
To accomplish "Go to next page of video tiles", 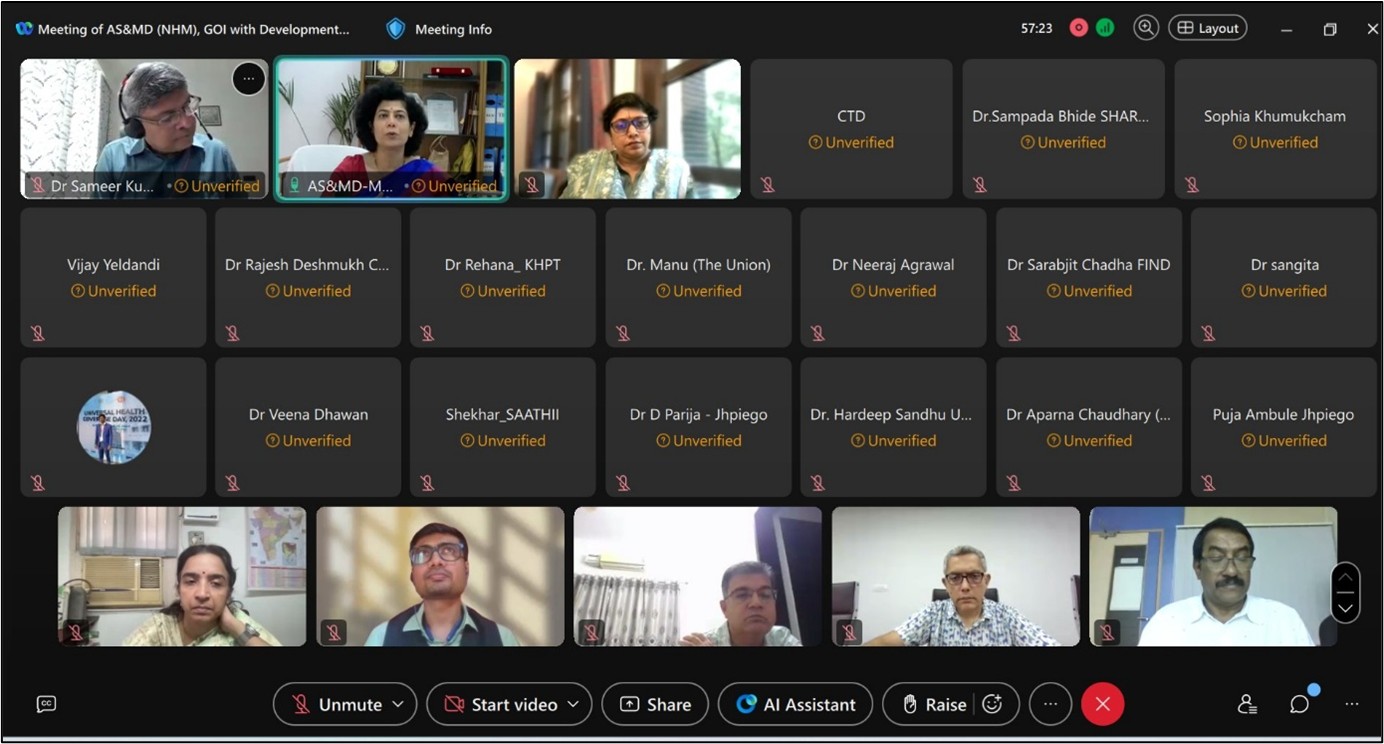I will tap(1345, 607).
